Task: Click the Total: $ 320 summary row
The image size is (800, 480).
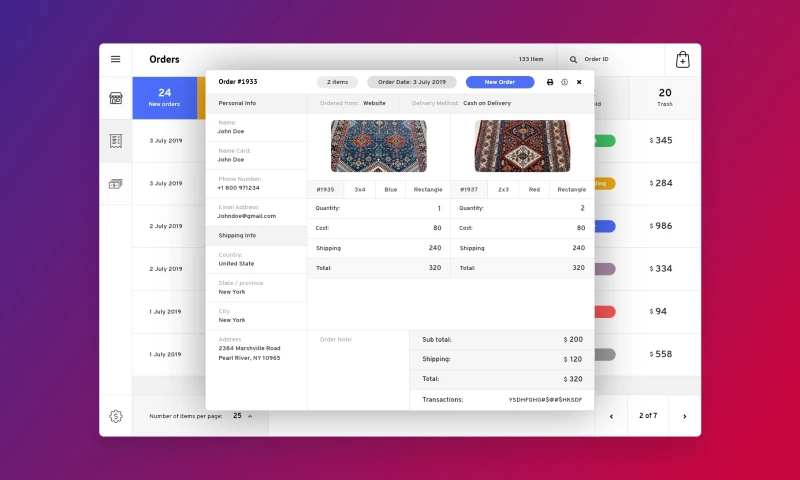Action: tap(502, 380)
